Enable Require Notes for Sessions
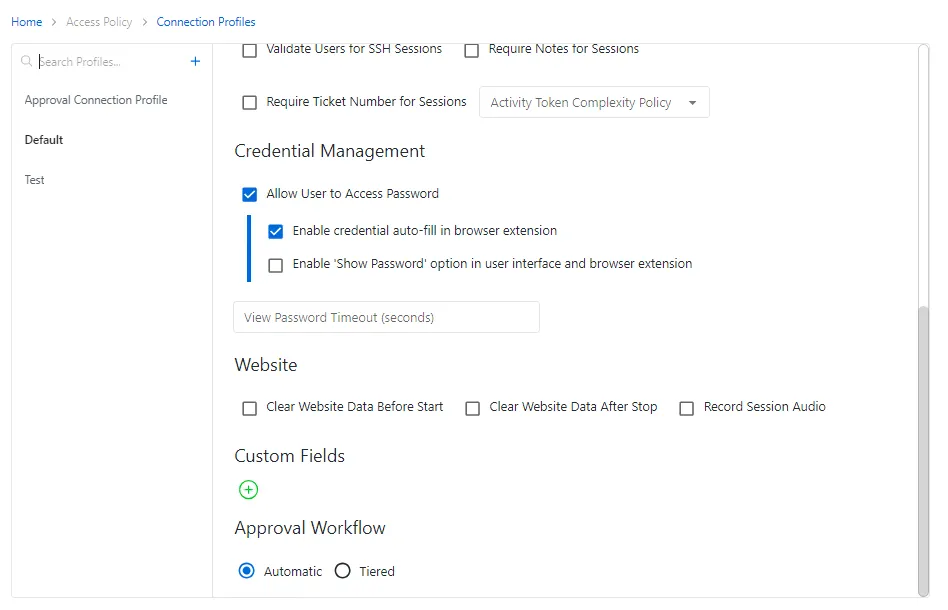The image size is (948, 610). 472,50
